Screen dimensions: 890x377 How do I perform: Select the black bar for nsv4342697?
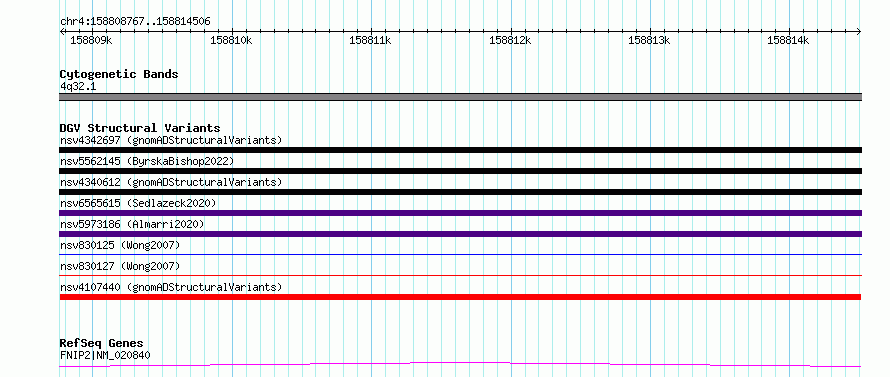460,150
